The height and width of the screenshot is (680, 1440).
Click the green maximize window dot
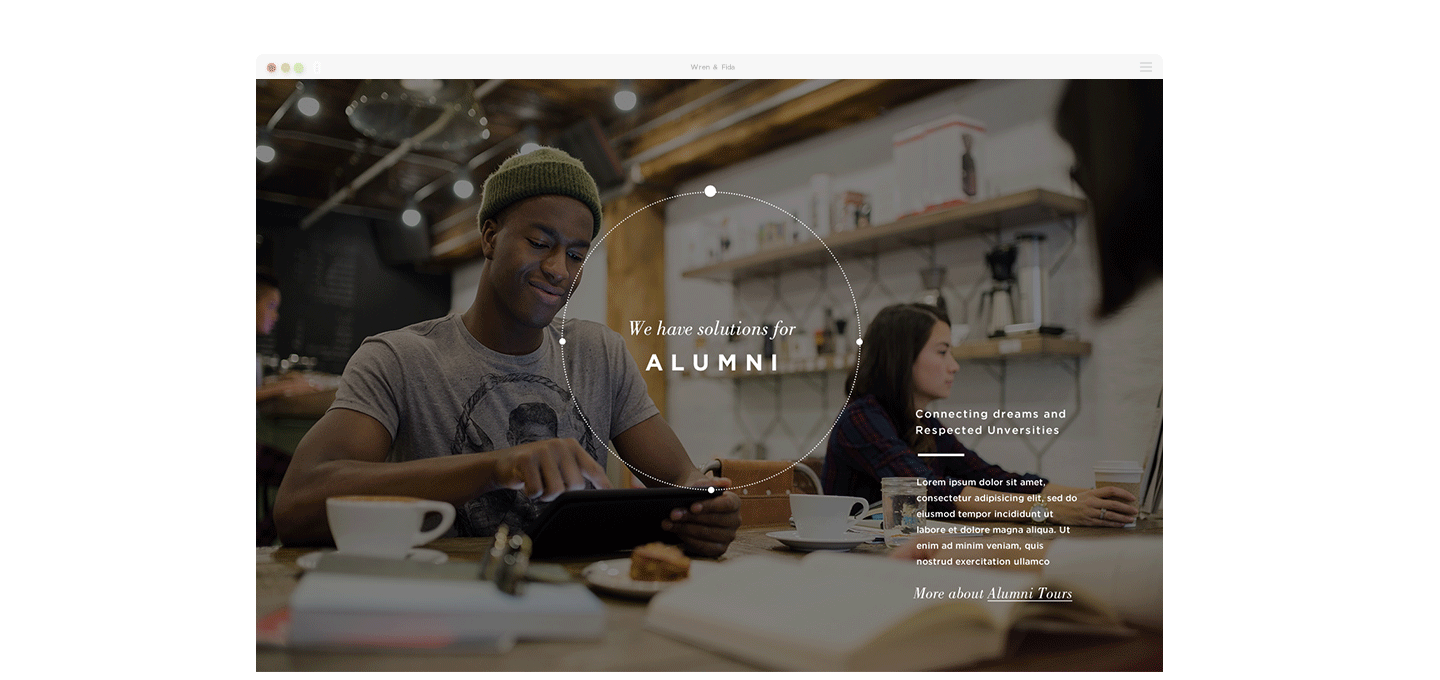tap(299, 67)
